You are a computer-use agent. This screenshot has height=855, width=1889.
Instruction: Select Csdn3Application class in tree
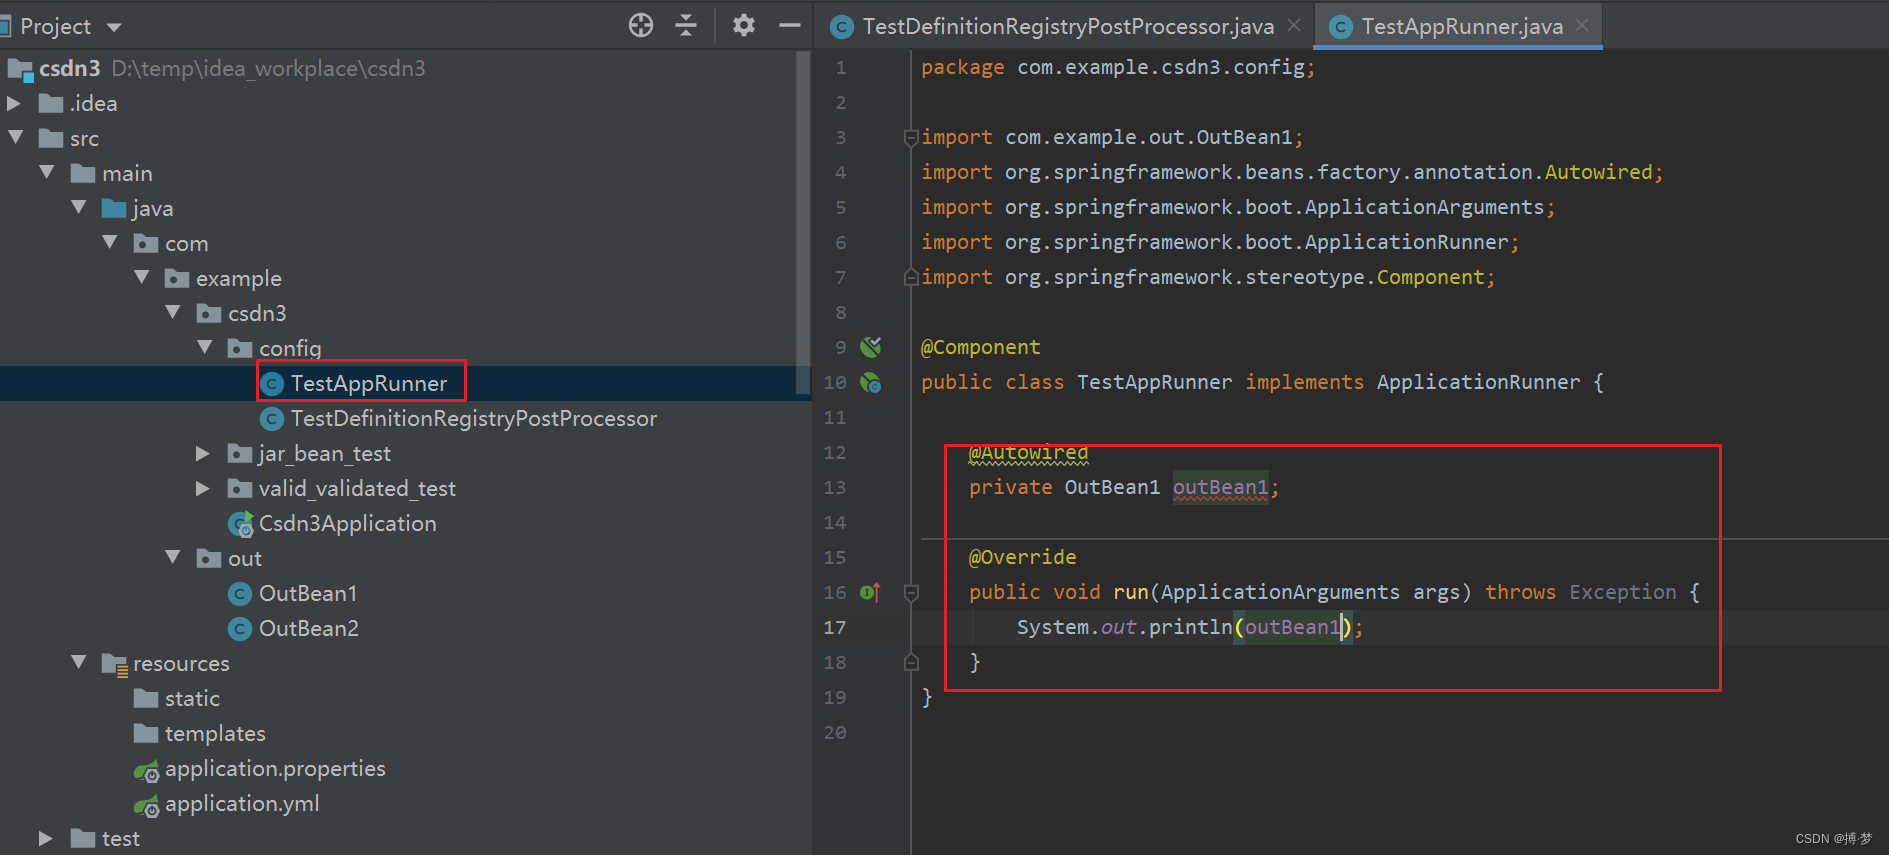tap(347, 523)
